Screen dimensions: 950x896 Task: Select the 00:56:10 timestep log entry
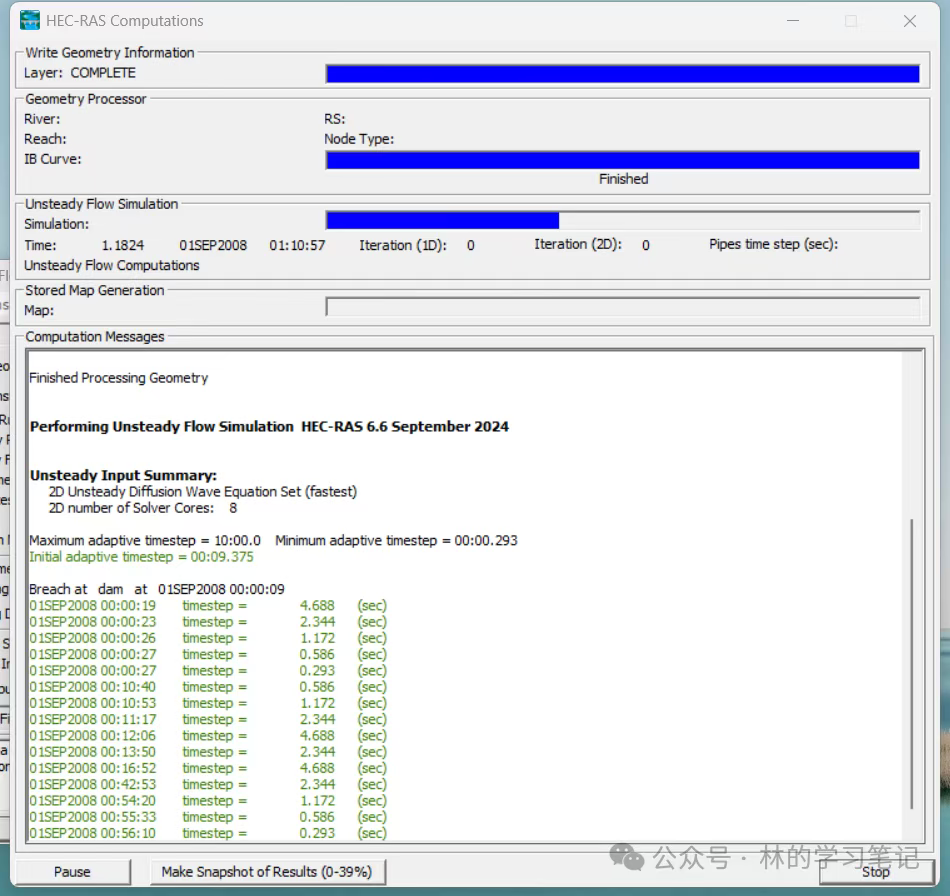[x=207, y=833]
